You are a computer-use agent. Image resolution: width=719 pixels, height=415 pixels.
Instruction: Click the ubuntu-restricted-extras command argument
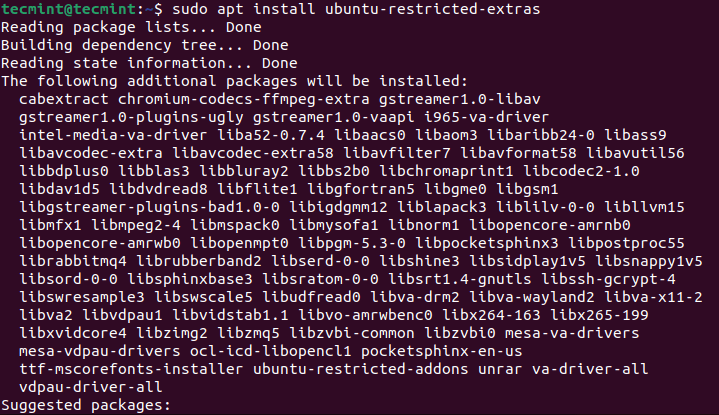433,9
